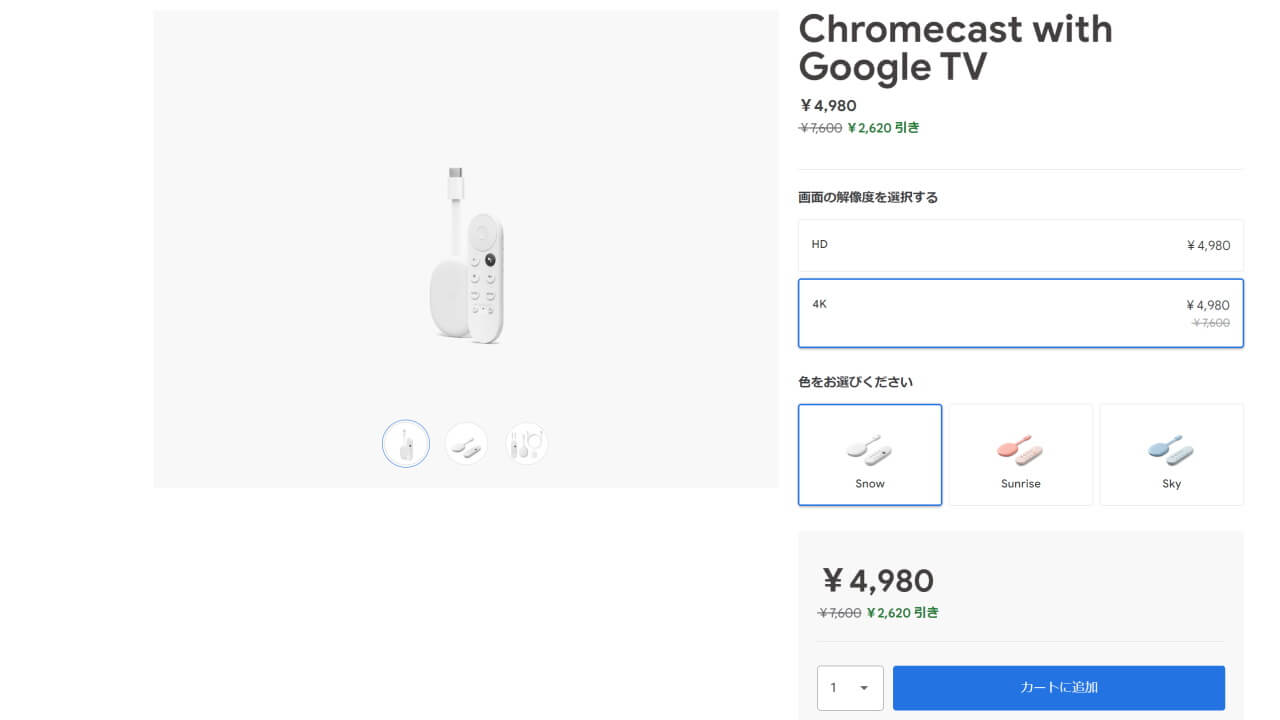1280x720 pixels.
Task: Click the ¥2,620 引き discount label
Action: [x=884, y=128]
